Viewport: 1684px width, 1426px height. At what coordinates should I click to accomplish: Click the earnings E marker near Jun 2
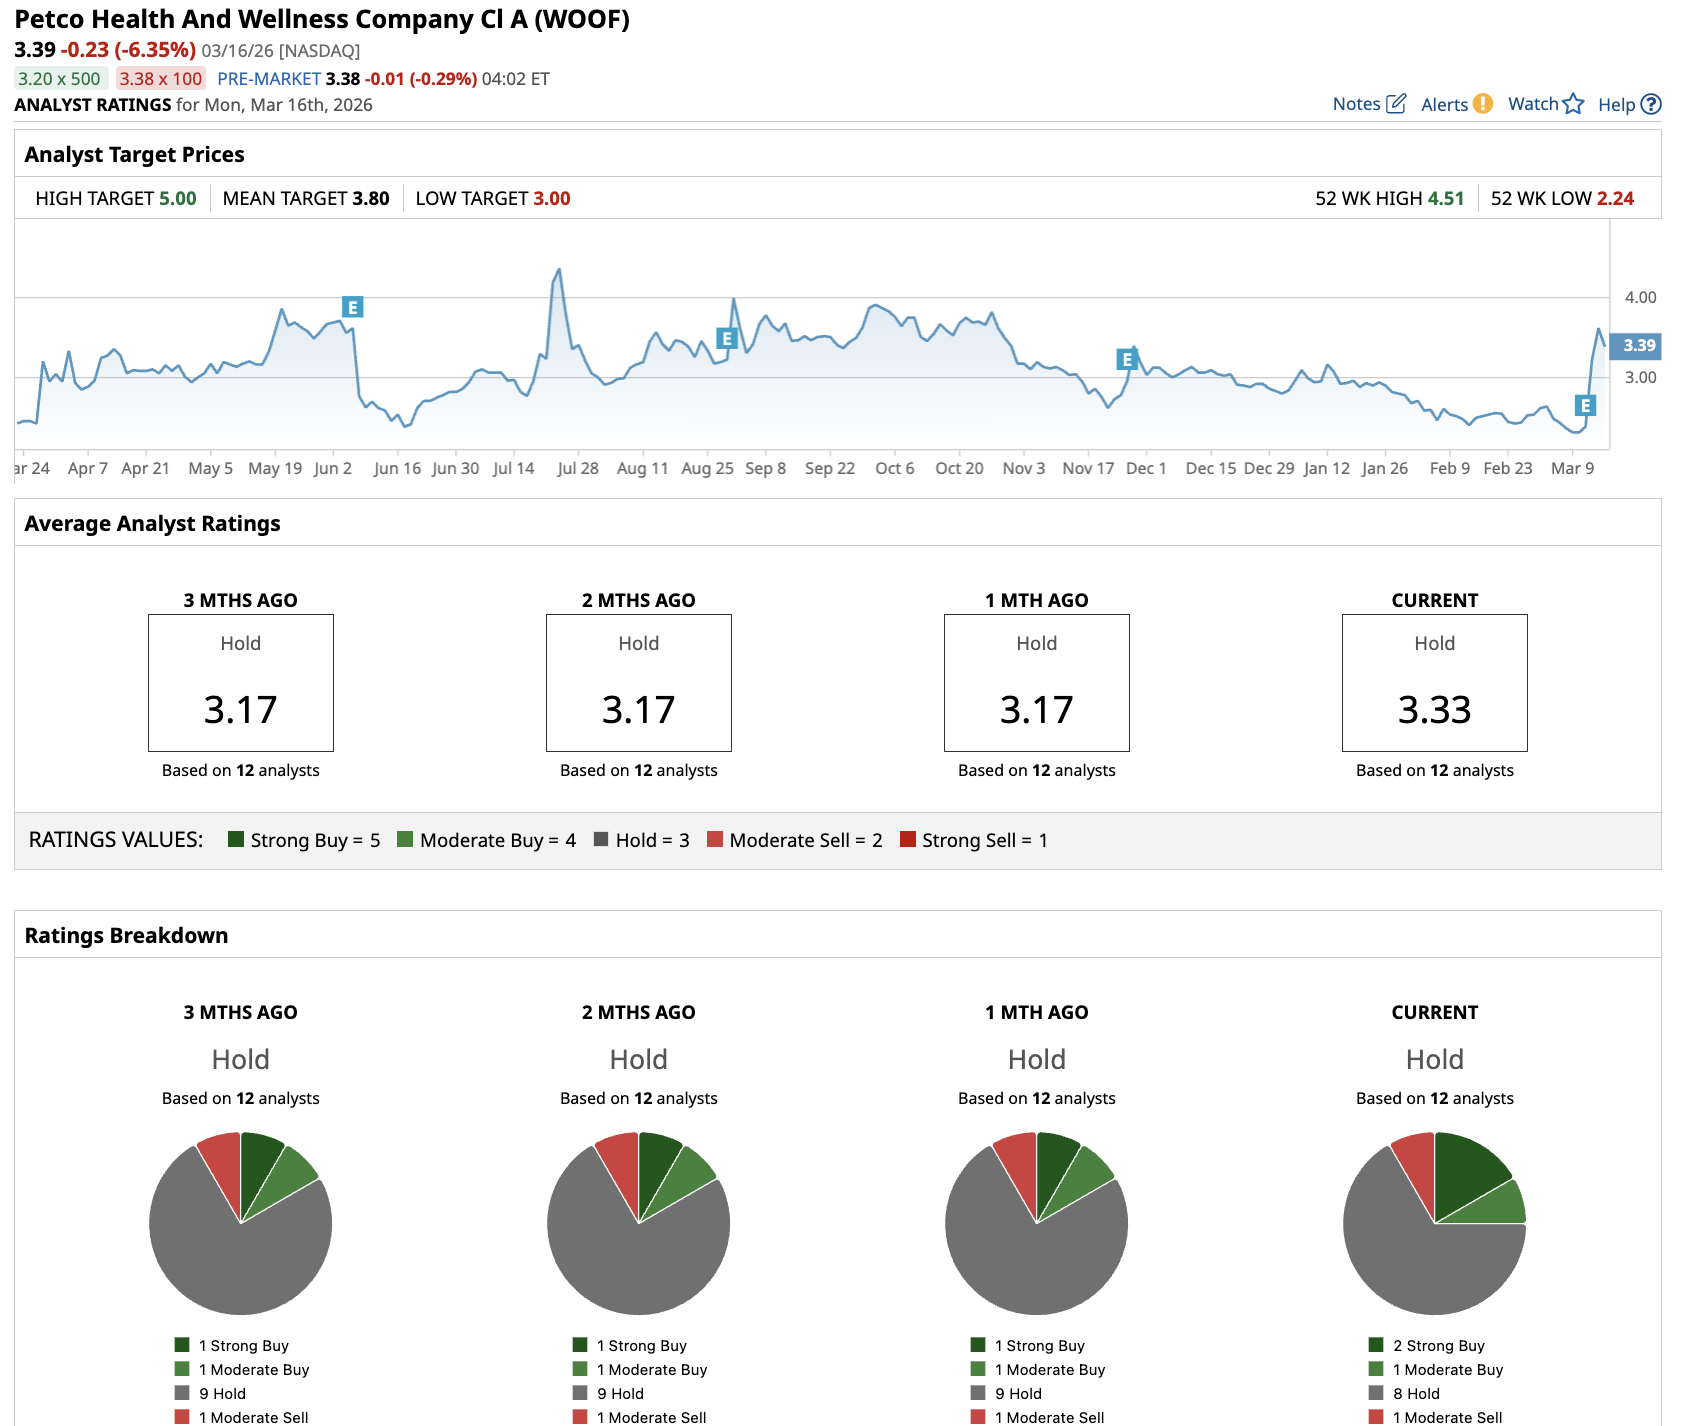pos(352,307)
